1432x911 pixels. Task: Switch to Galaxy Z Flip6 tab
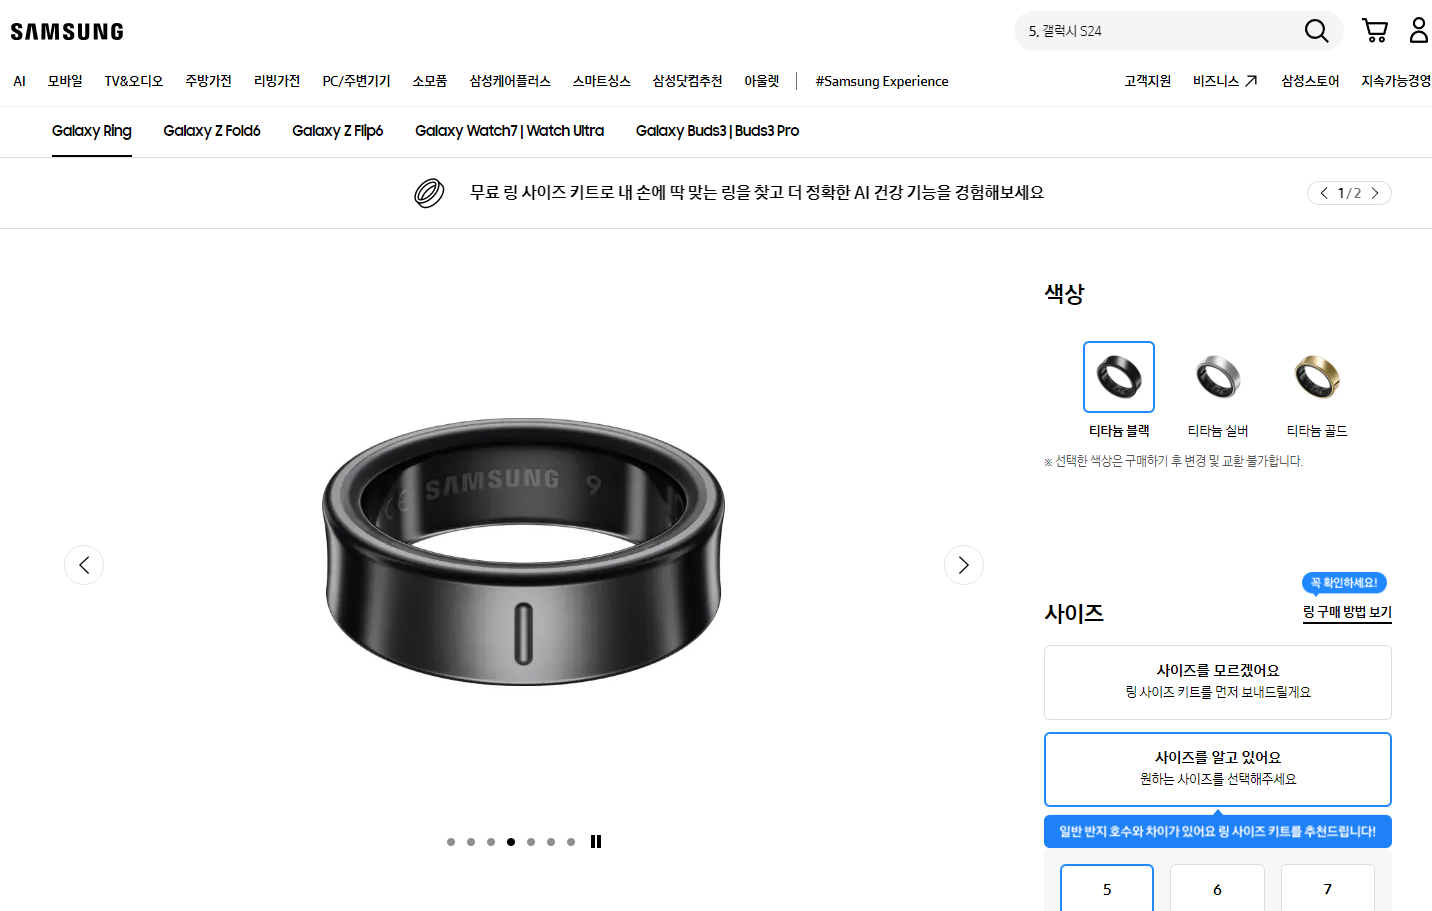(338, 131)
